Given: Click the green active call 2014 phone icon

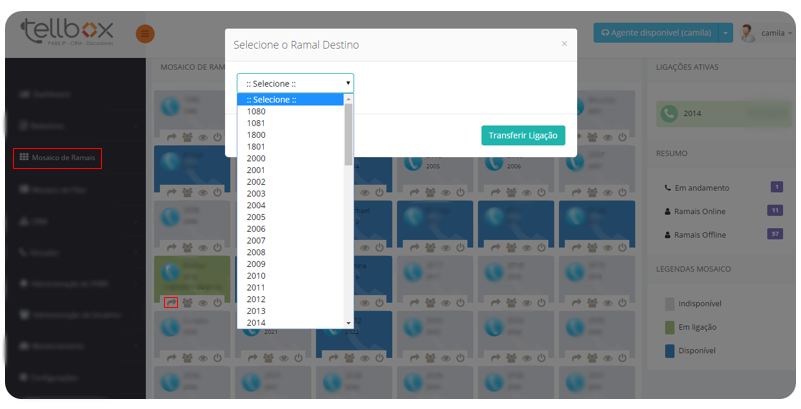Looking at the screenshot, I should [x=669, y=113].
